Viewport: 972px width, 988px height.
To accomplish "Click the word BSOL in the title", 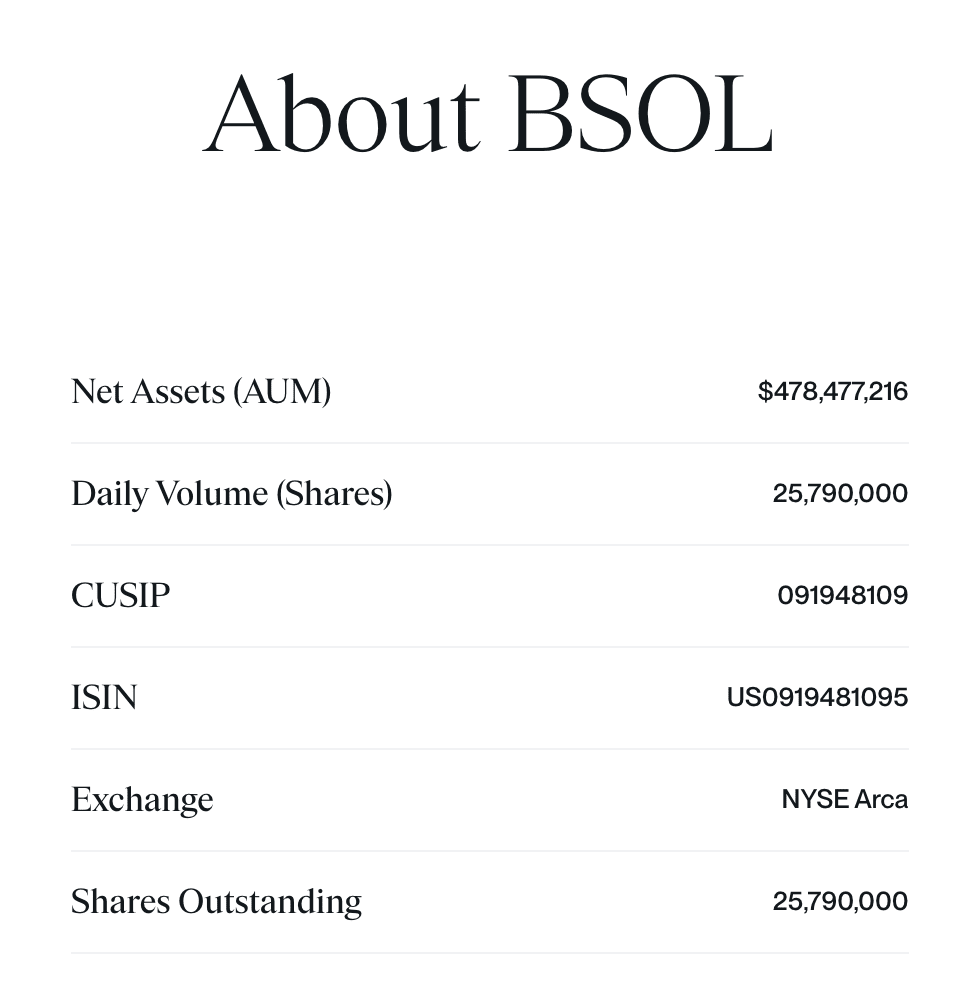I will click(x=640, y=115).
